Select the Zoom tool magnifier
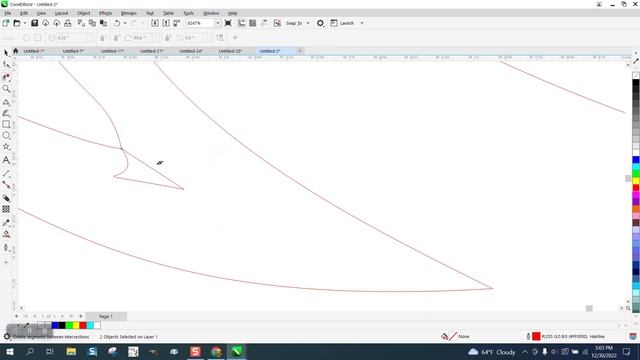The image size is (640, 360). pyautogui.click(x=6, y=89)
